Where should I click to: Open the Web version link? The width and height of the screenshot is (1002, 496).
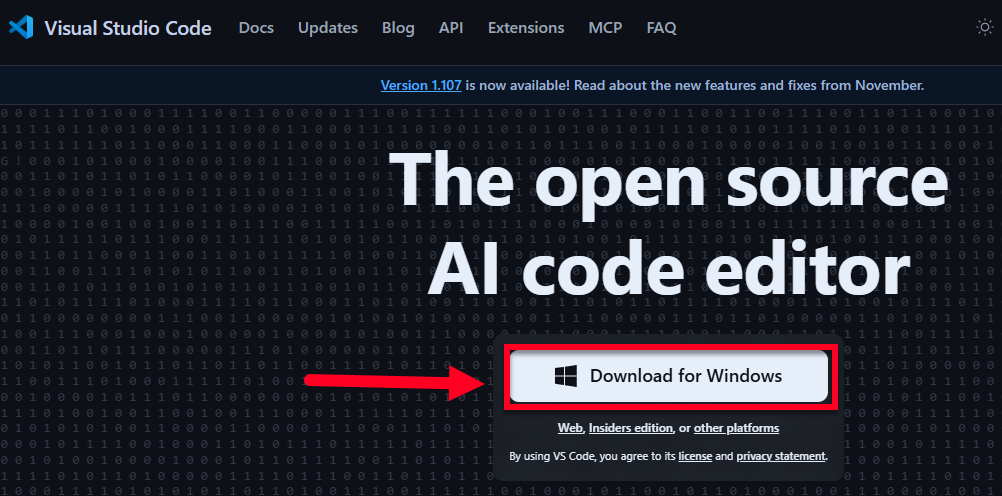(570, 428)
